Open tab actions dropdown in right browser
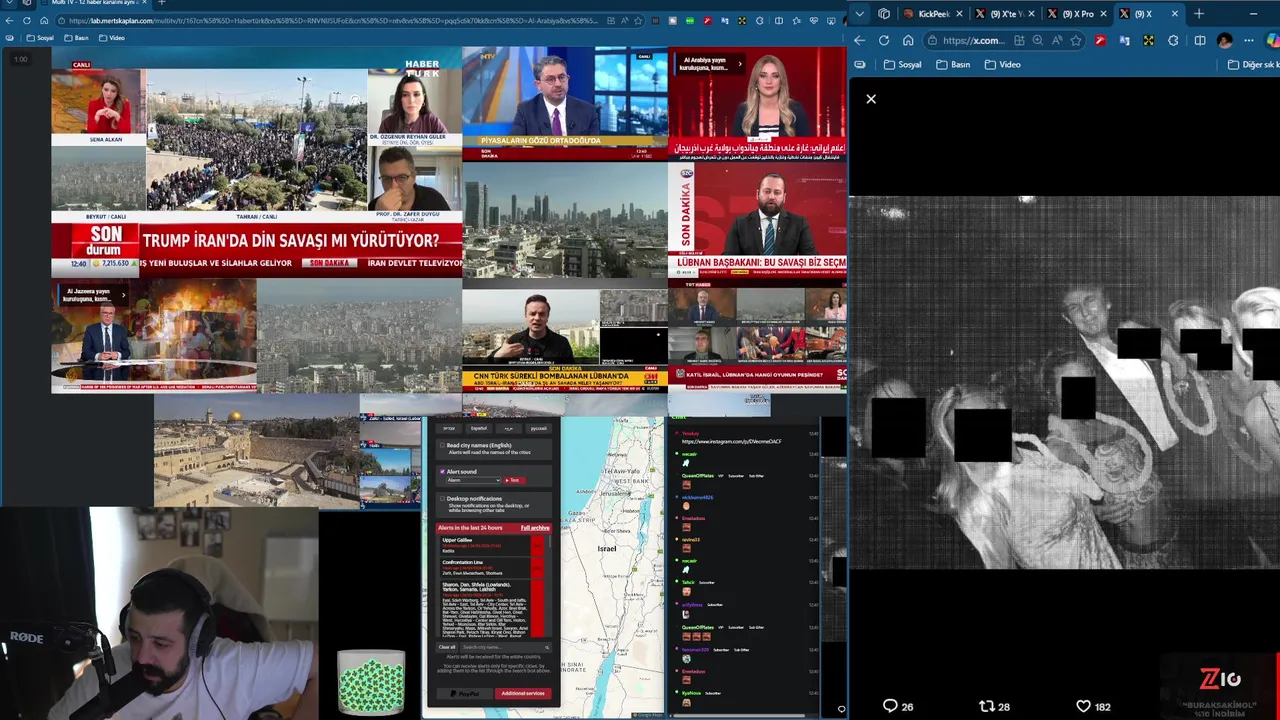Screen dimensions: 1280x720 (x=860, y=14)
